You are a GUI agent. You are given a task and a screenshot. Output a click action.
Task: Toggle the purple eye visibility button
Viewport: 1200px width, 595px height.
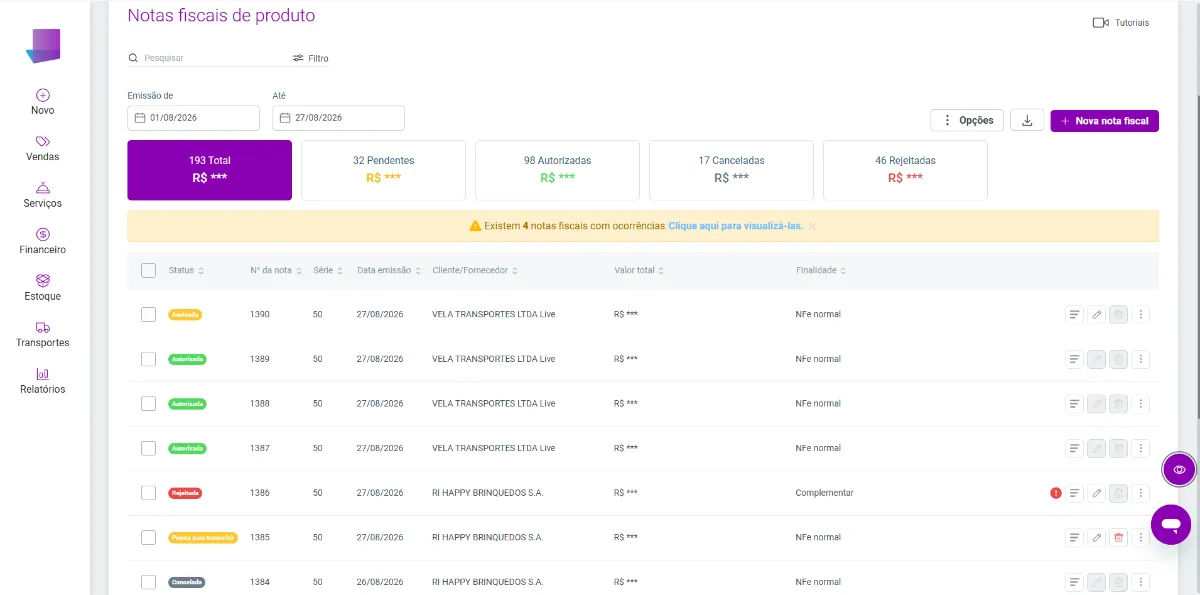[x=1180, y=469]
